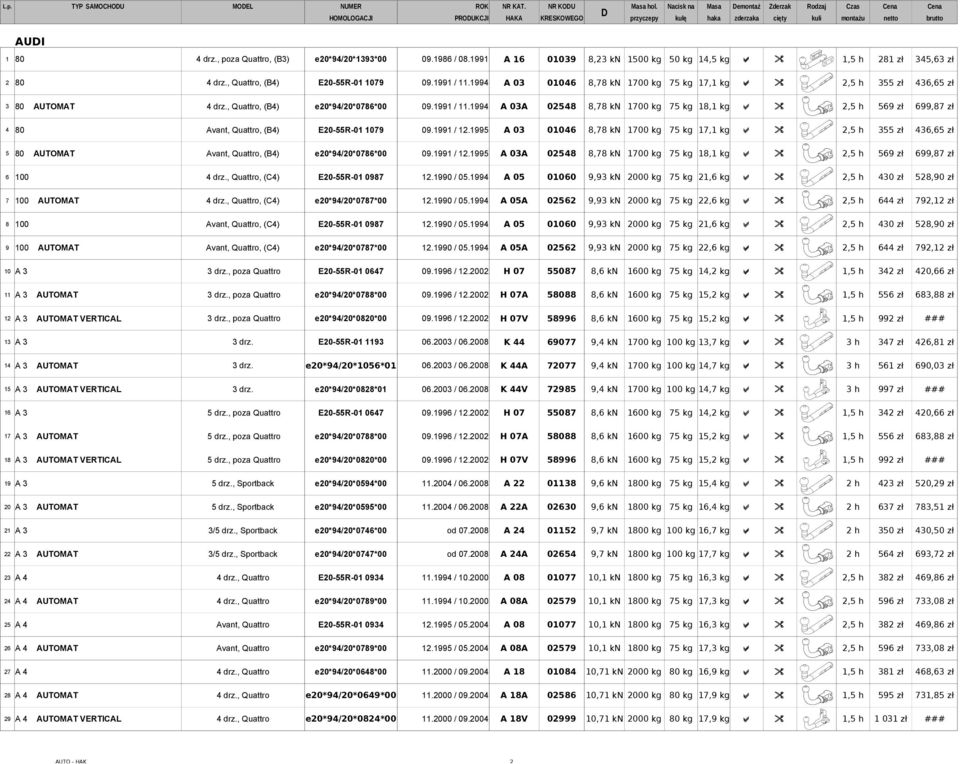
Task: Click the AUDI section heading
Action: click(30, 42)
